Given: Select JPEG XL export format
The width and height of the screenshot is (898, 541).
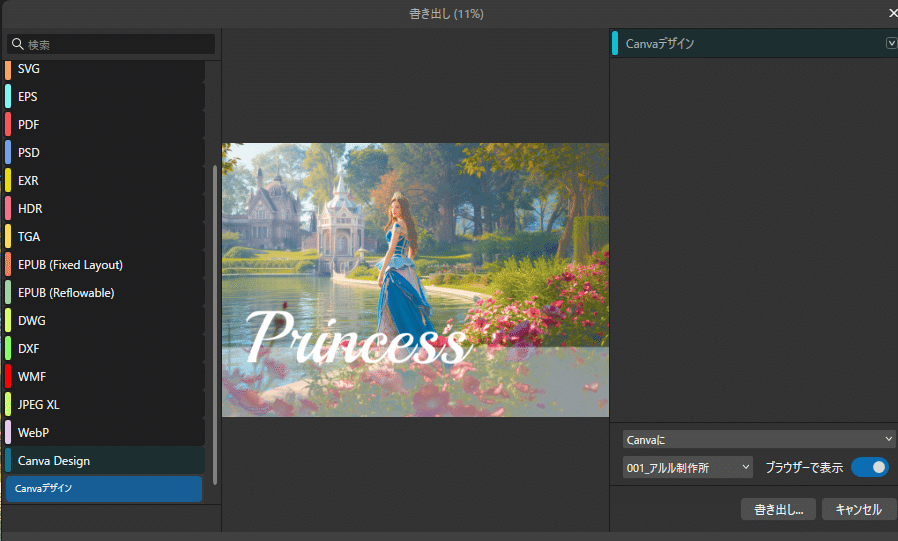Looking at the screenshot, I should (105, 405).
